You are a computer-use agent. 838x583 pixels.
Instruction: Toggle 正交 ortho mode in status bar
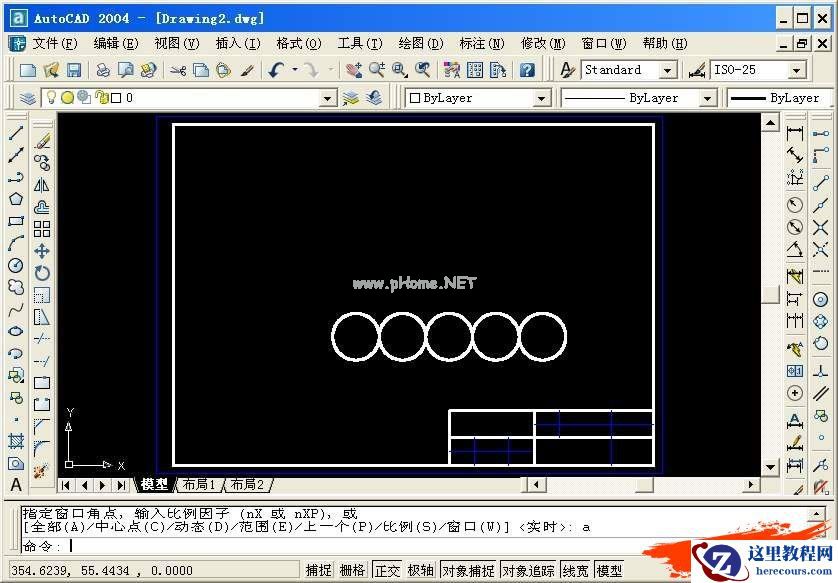point(387,570)
